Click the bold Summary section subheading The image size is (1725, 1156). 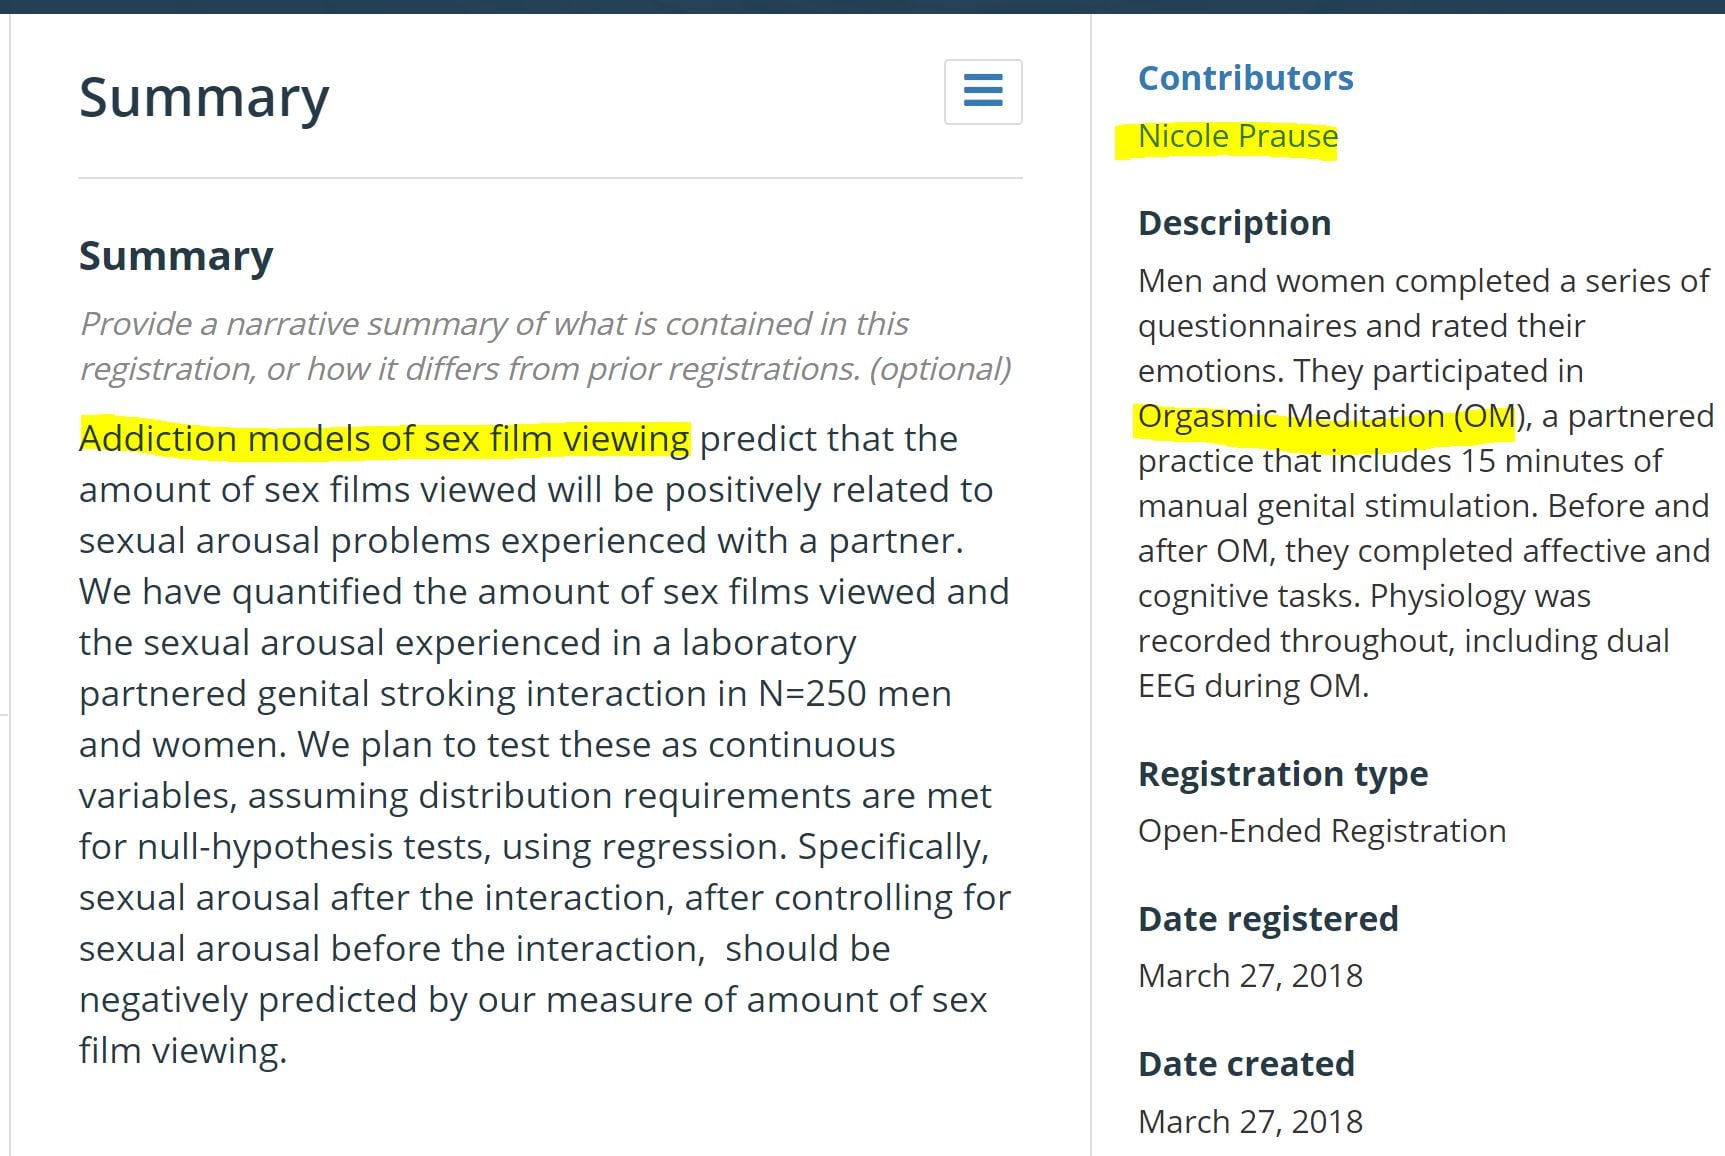tap(176, 256)
